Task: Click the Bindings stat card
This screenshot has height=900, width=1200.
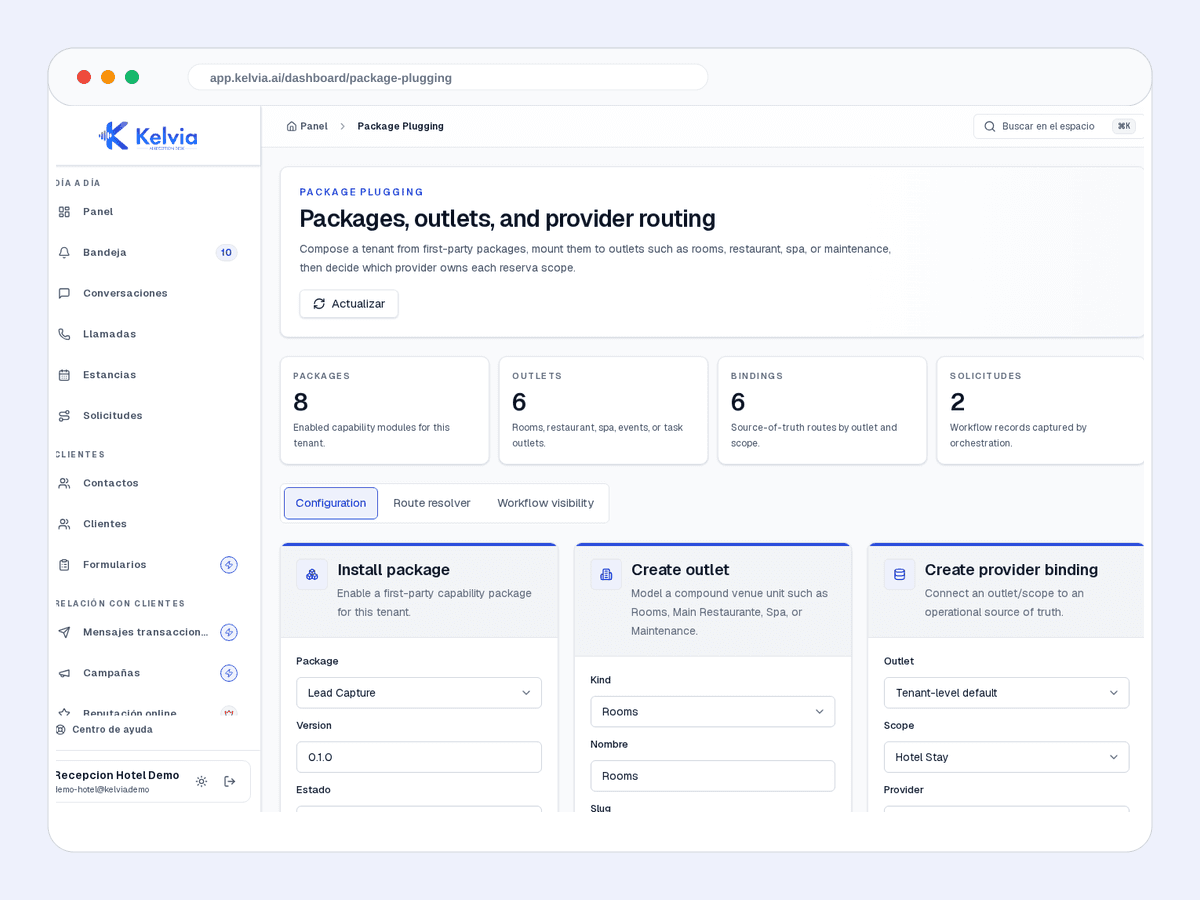Action: [822, 411]
